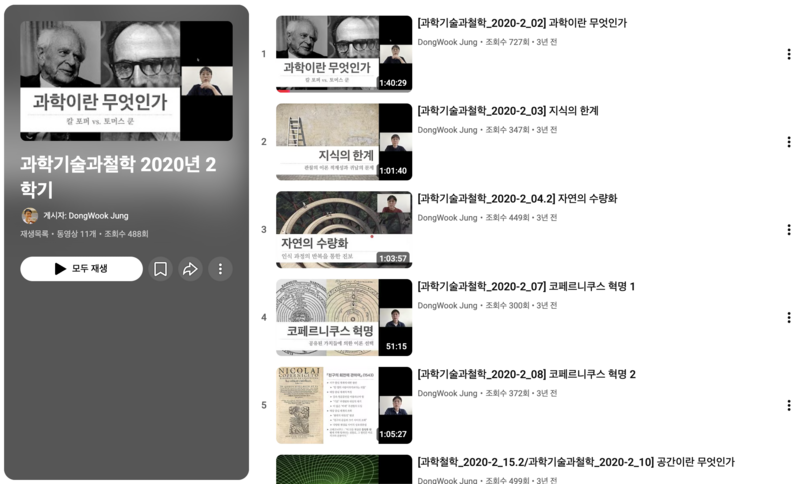This screenshot has height=484, width=800.
Task: Click channel name DongWook Jung under 코페르니쿠스 혁명 1
Action: coord(447,305)
